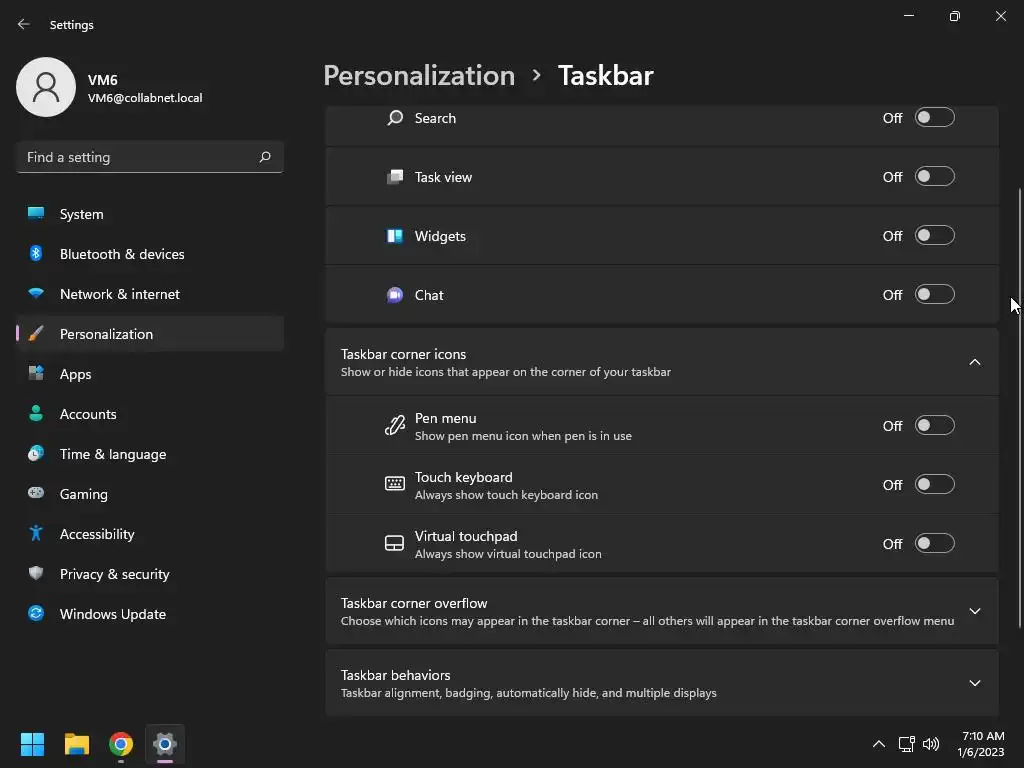
Task: Click the VM6 user profile avatar
Action: 46,87
